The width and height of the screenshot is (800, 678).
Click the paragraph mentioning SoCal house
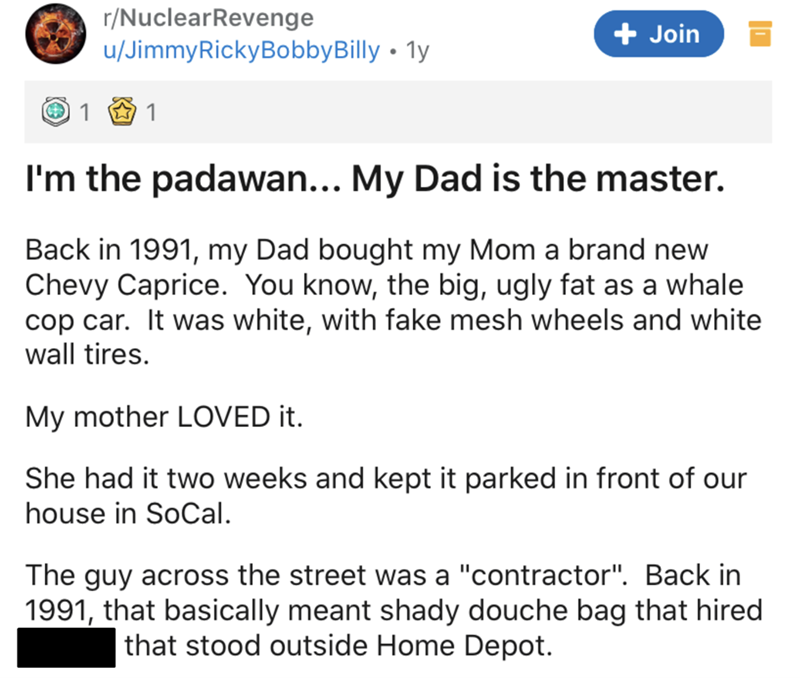pyautogui.click(x=380, y=495)
